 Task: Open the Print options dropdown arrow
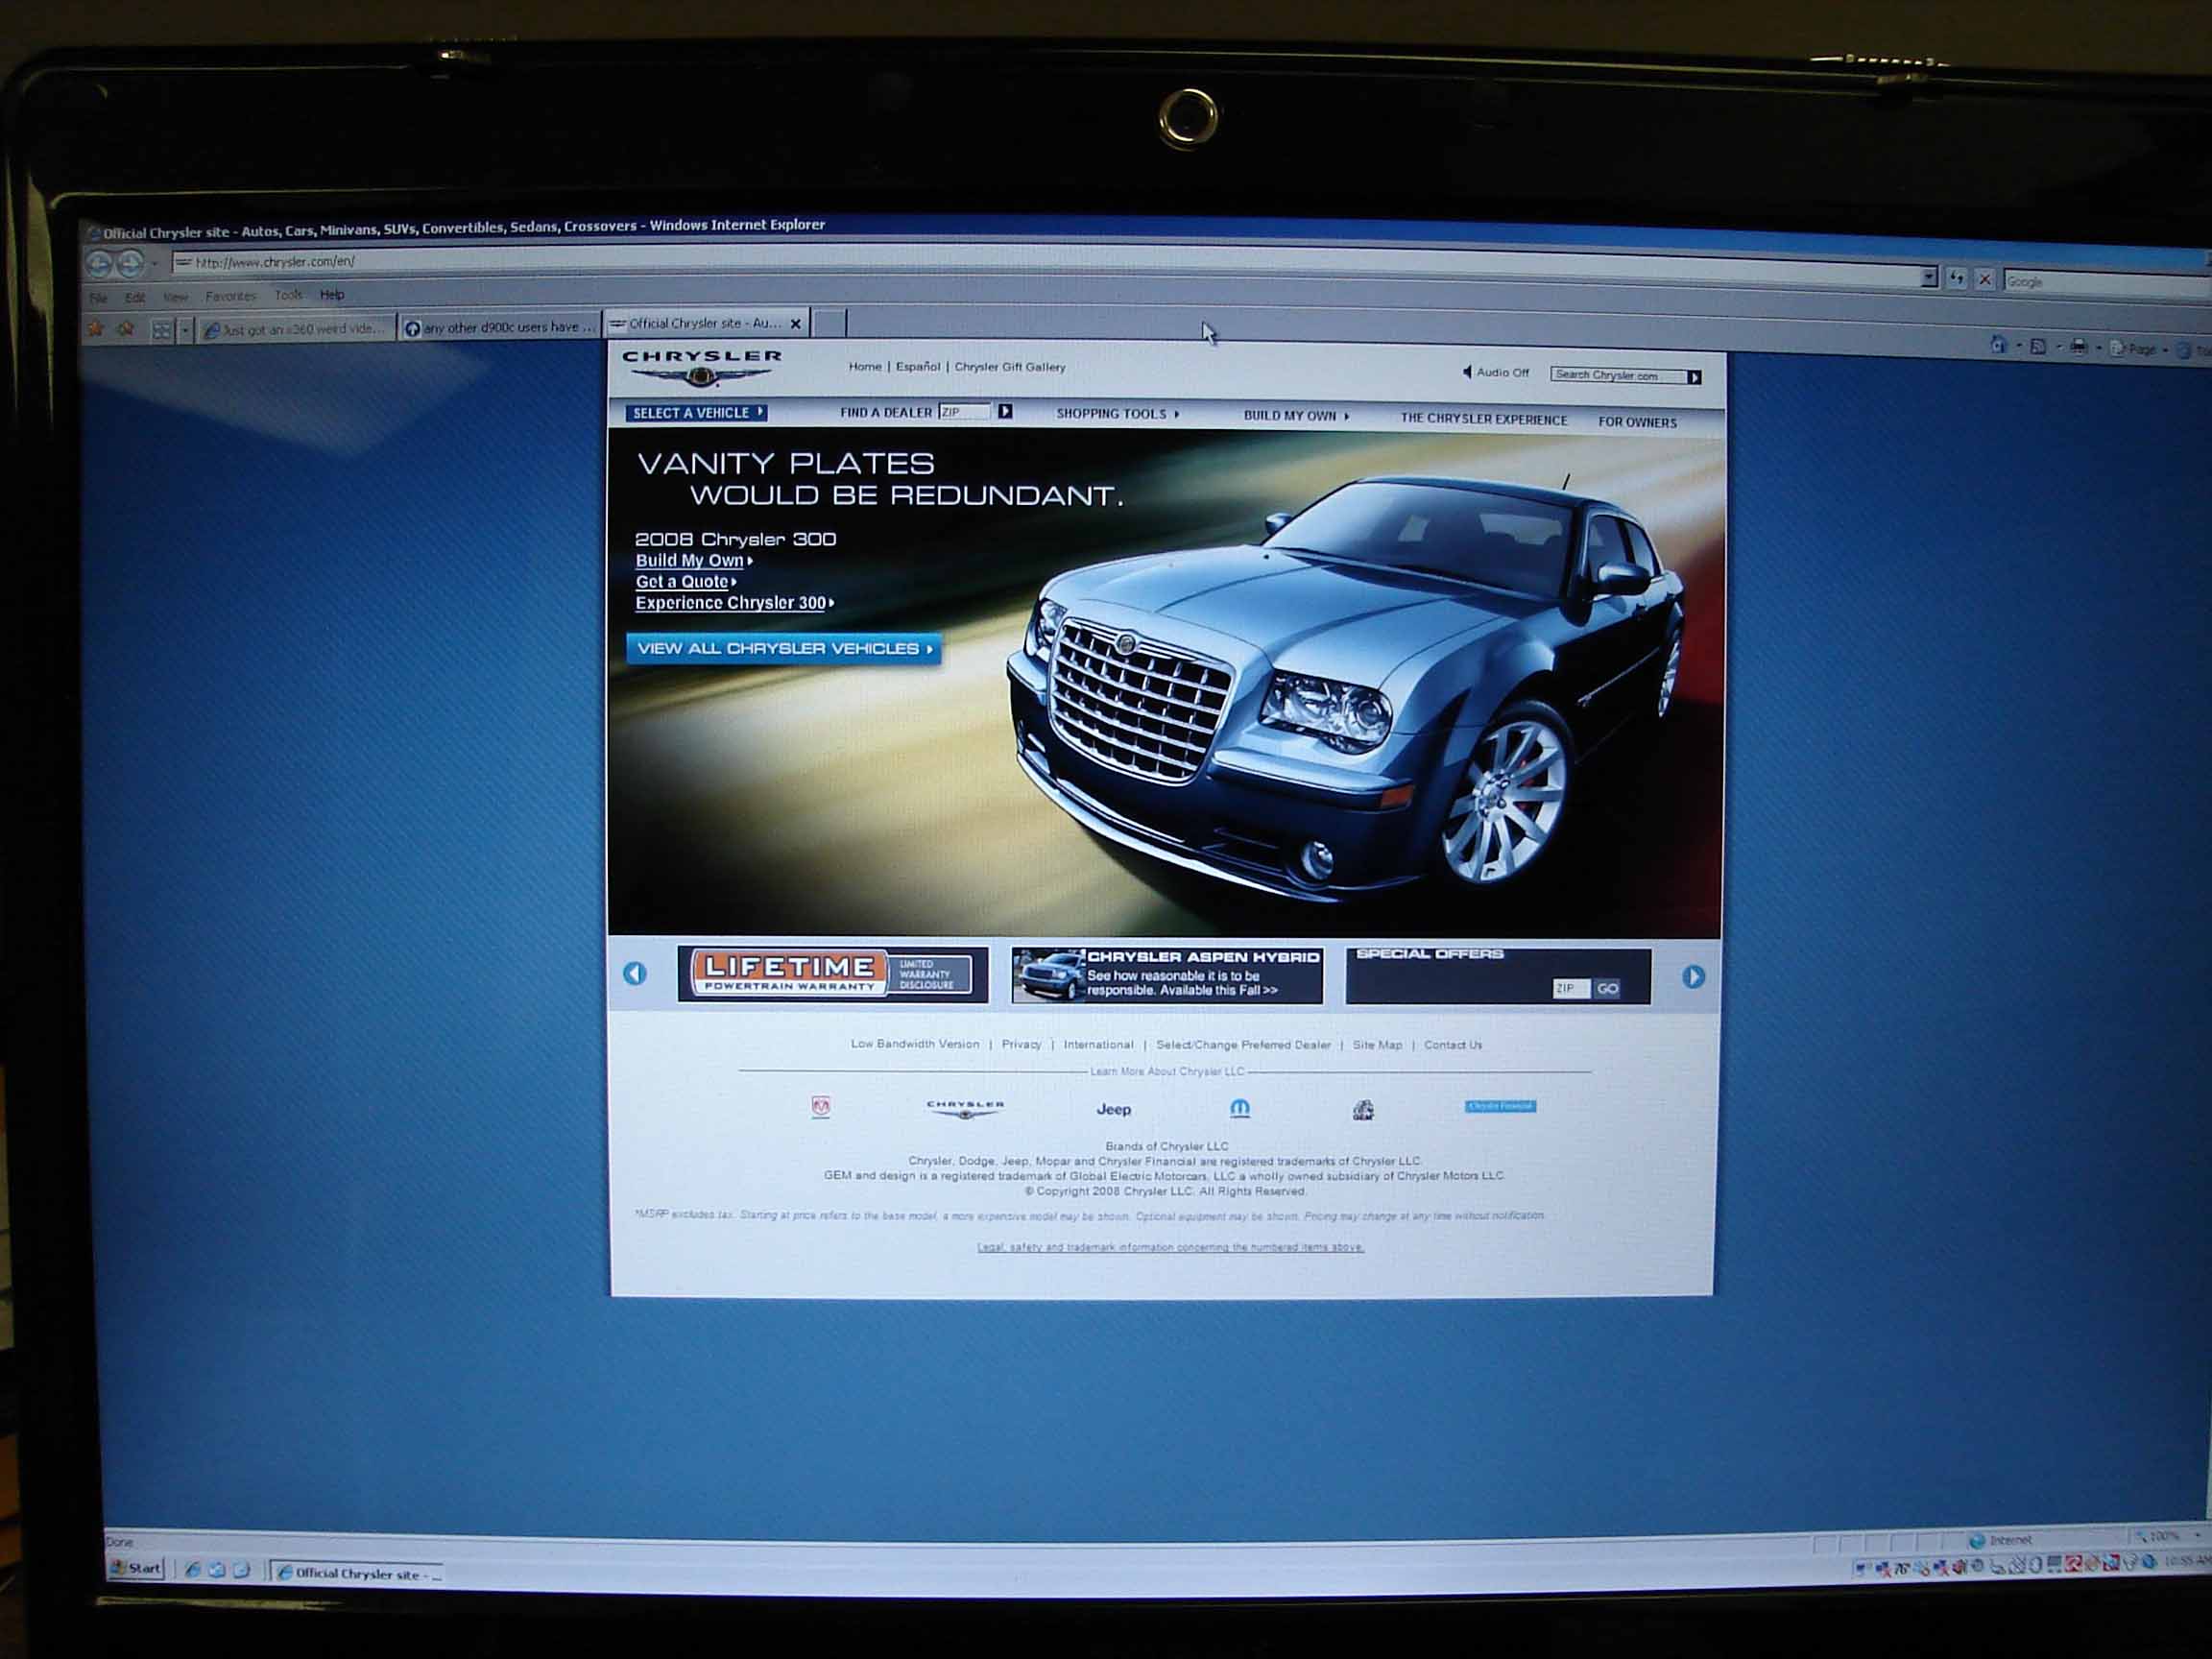tap(2098, 348)
